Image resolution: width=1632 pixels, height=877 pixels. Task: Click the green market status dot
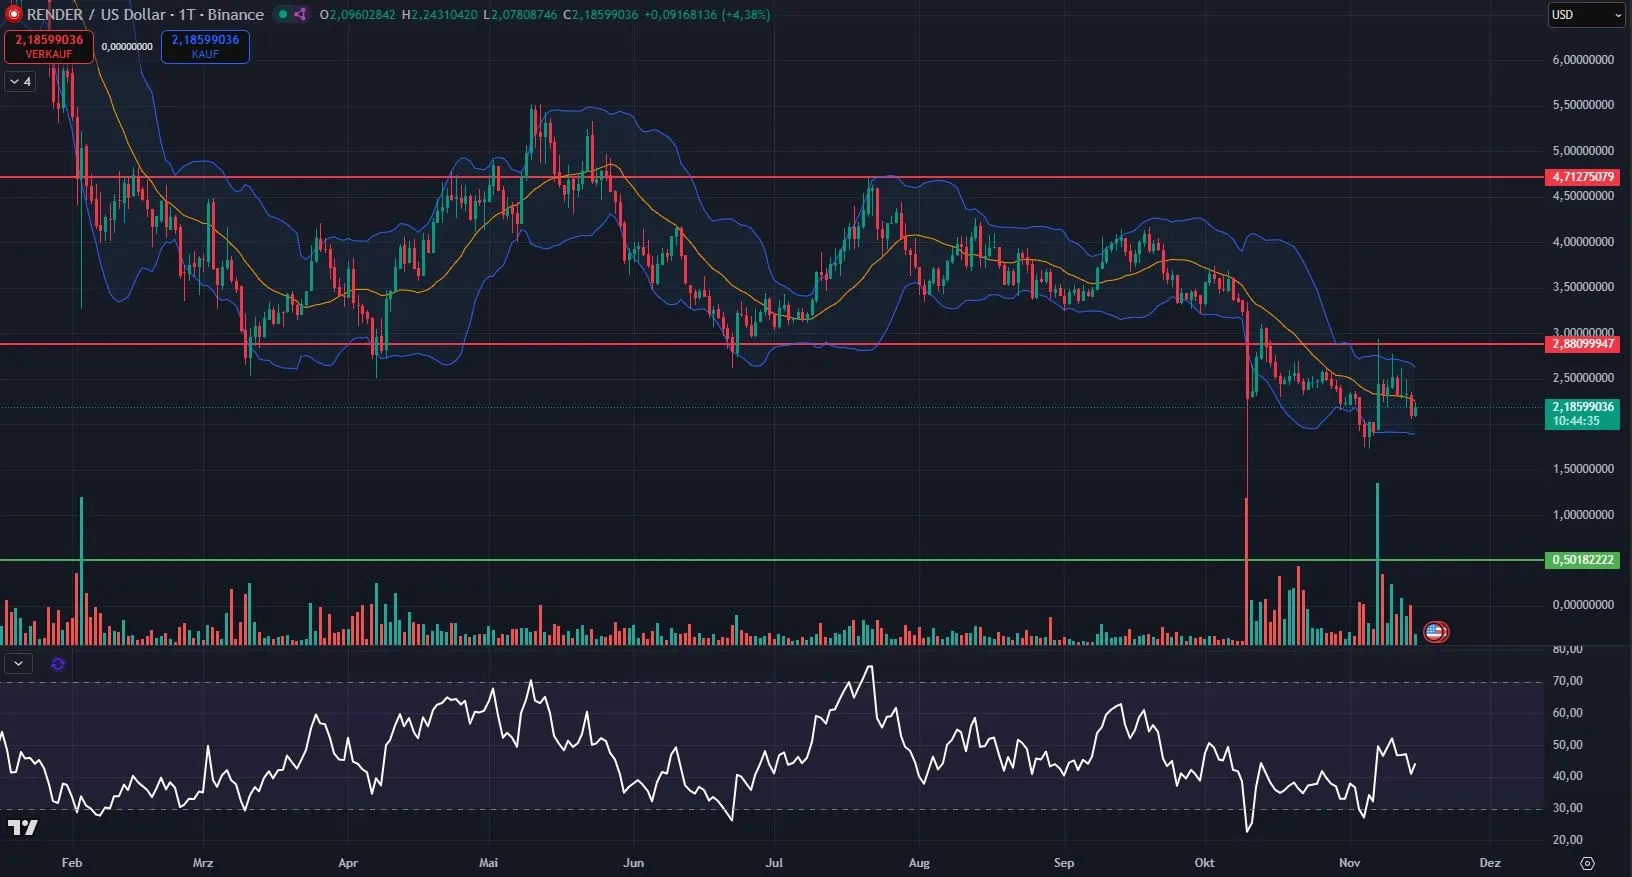283,14
